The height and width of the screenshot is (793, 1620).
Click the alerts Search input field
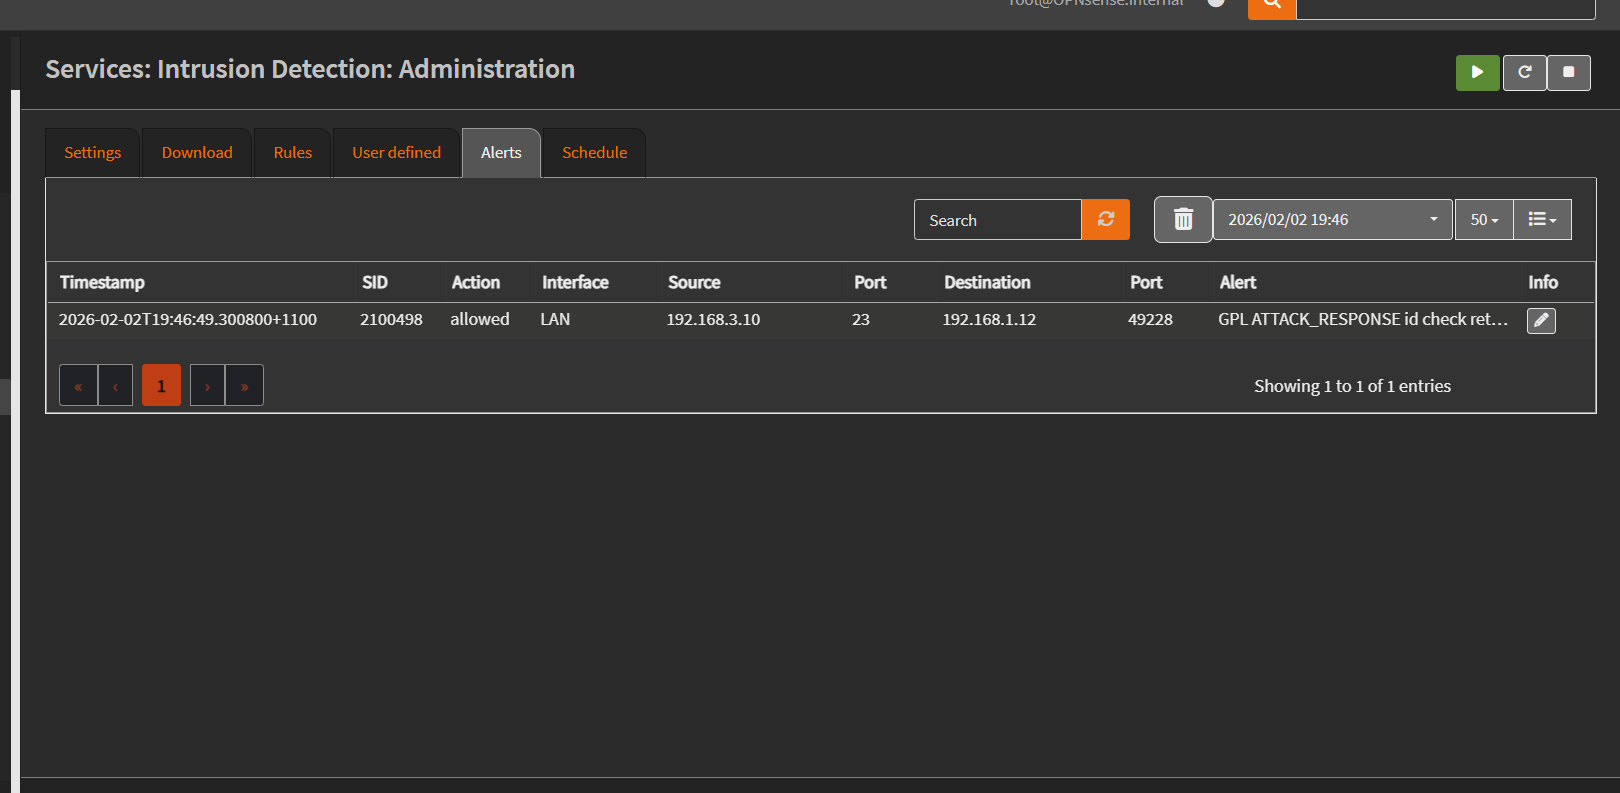pos(997,220)
